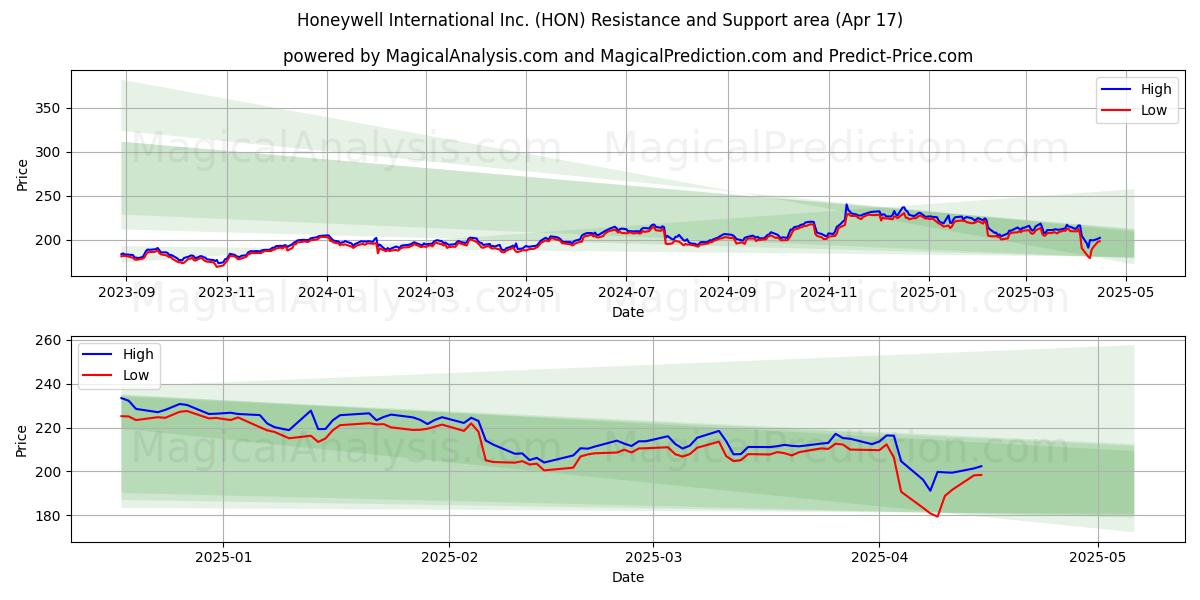Click the red line sample in the upper legend

click(1117, 111)
